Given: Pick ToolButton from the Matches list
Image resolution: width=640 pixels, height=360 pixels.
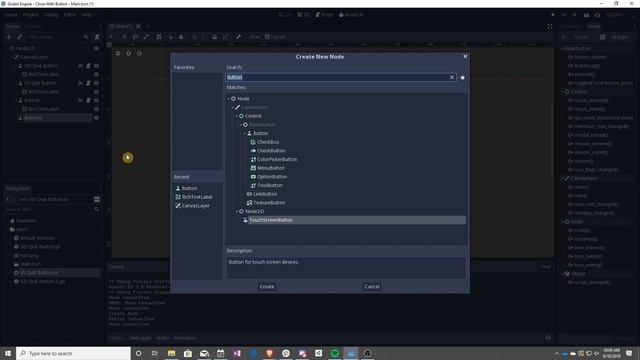Looking at the screenshot, I should tap(269, 185).
